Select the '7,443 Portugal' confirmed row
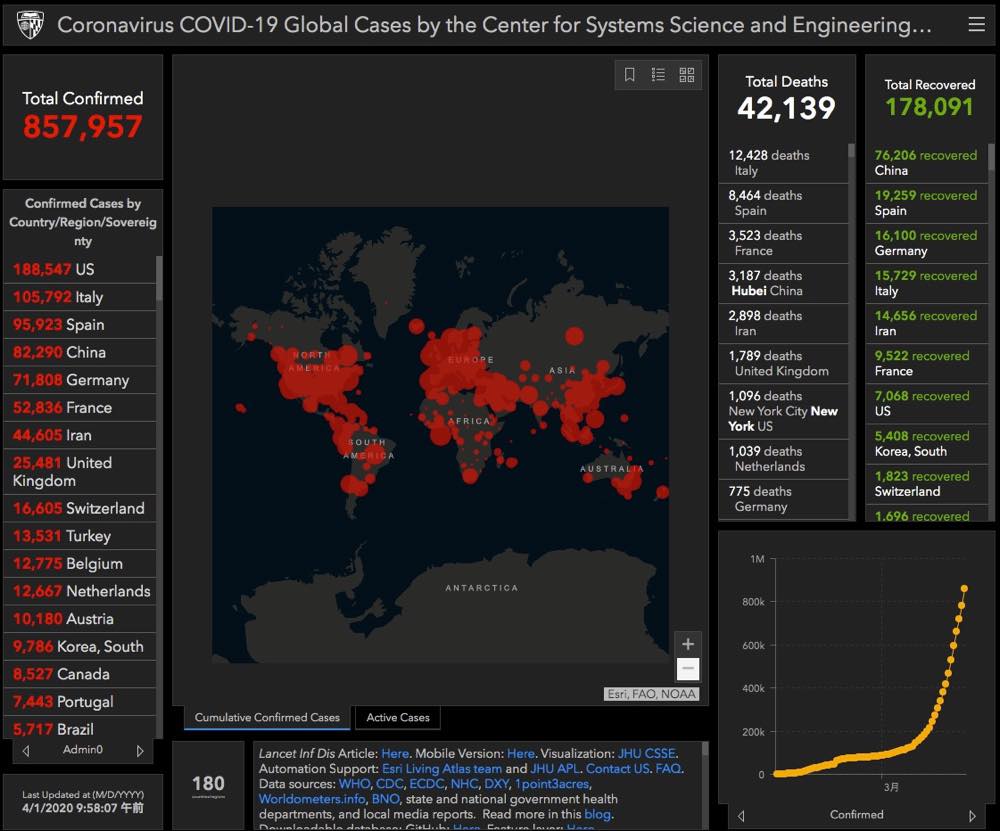The height and width of the screenshot is (831, 1000). (80, 702)
